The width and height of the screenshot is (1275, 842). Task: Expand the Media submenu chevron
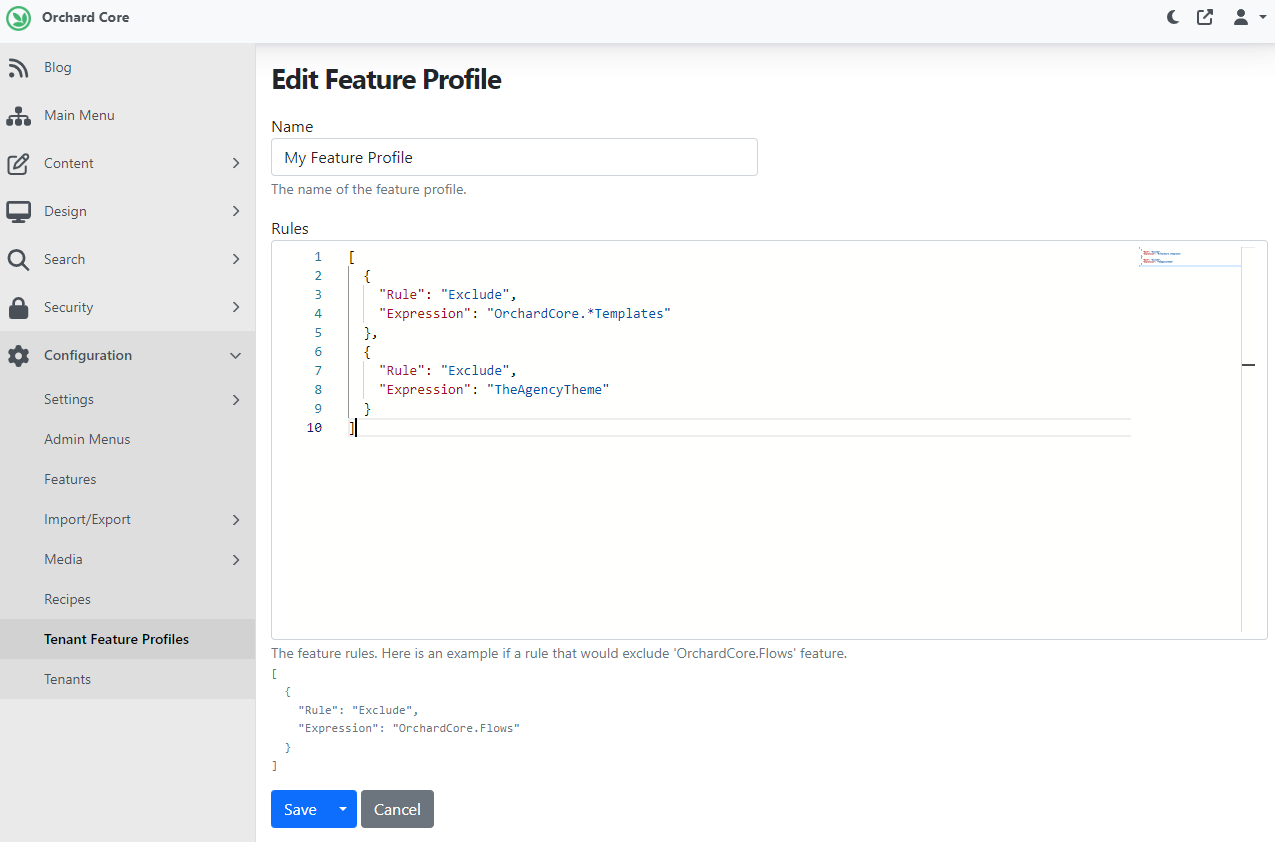[x=236, y=559]
